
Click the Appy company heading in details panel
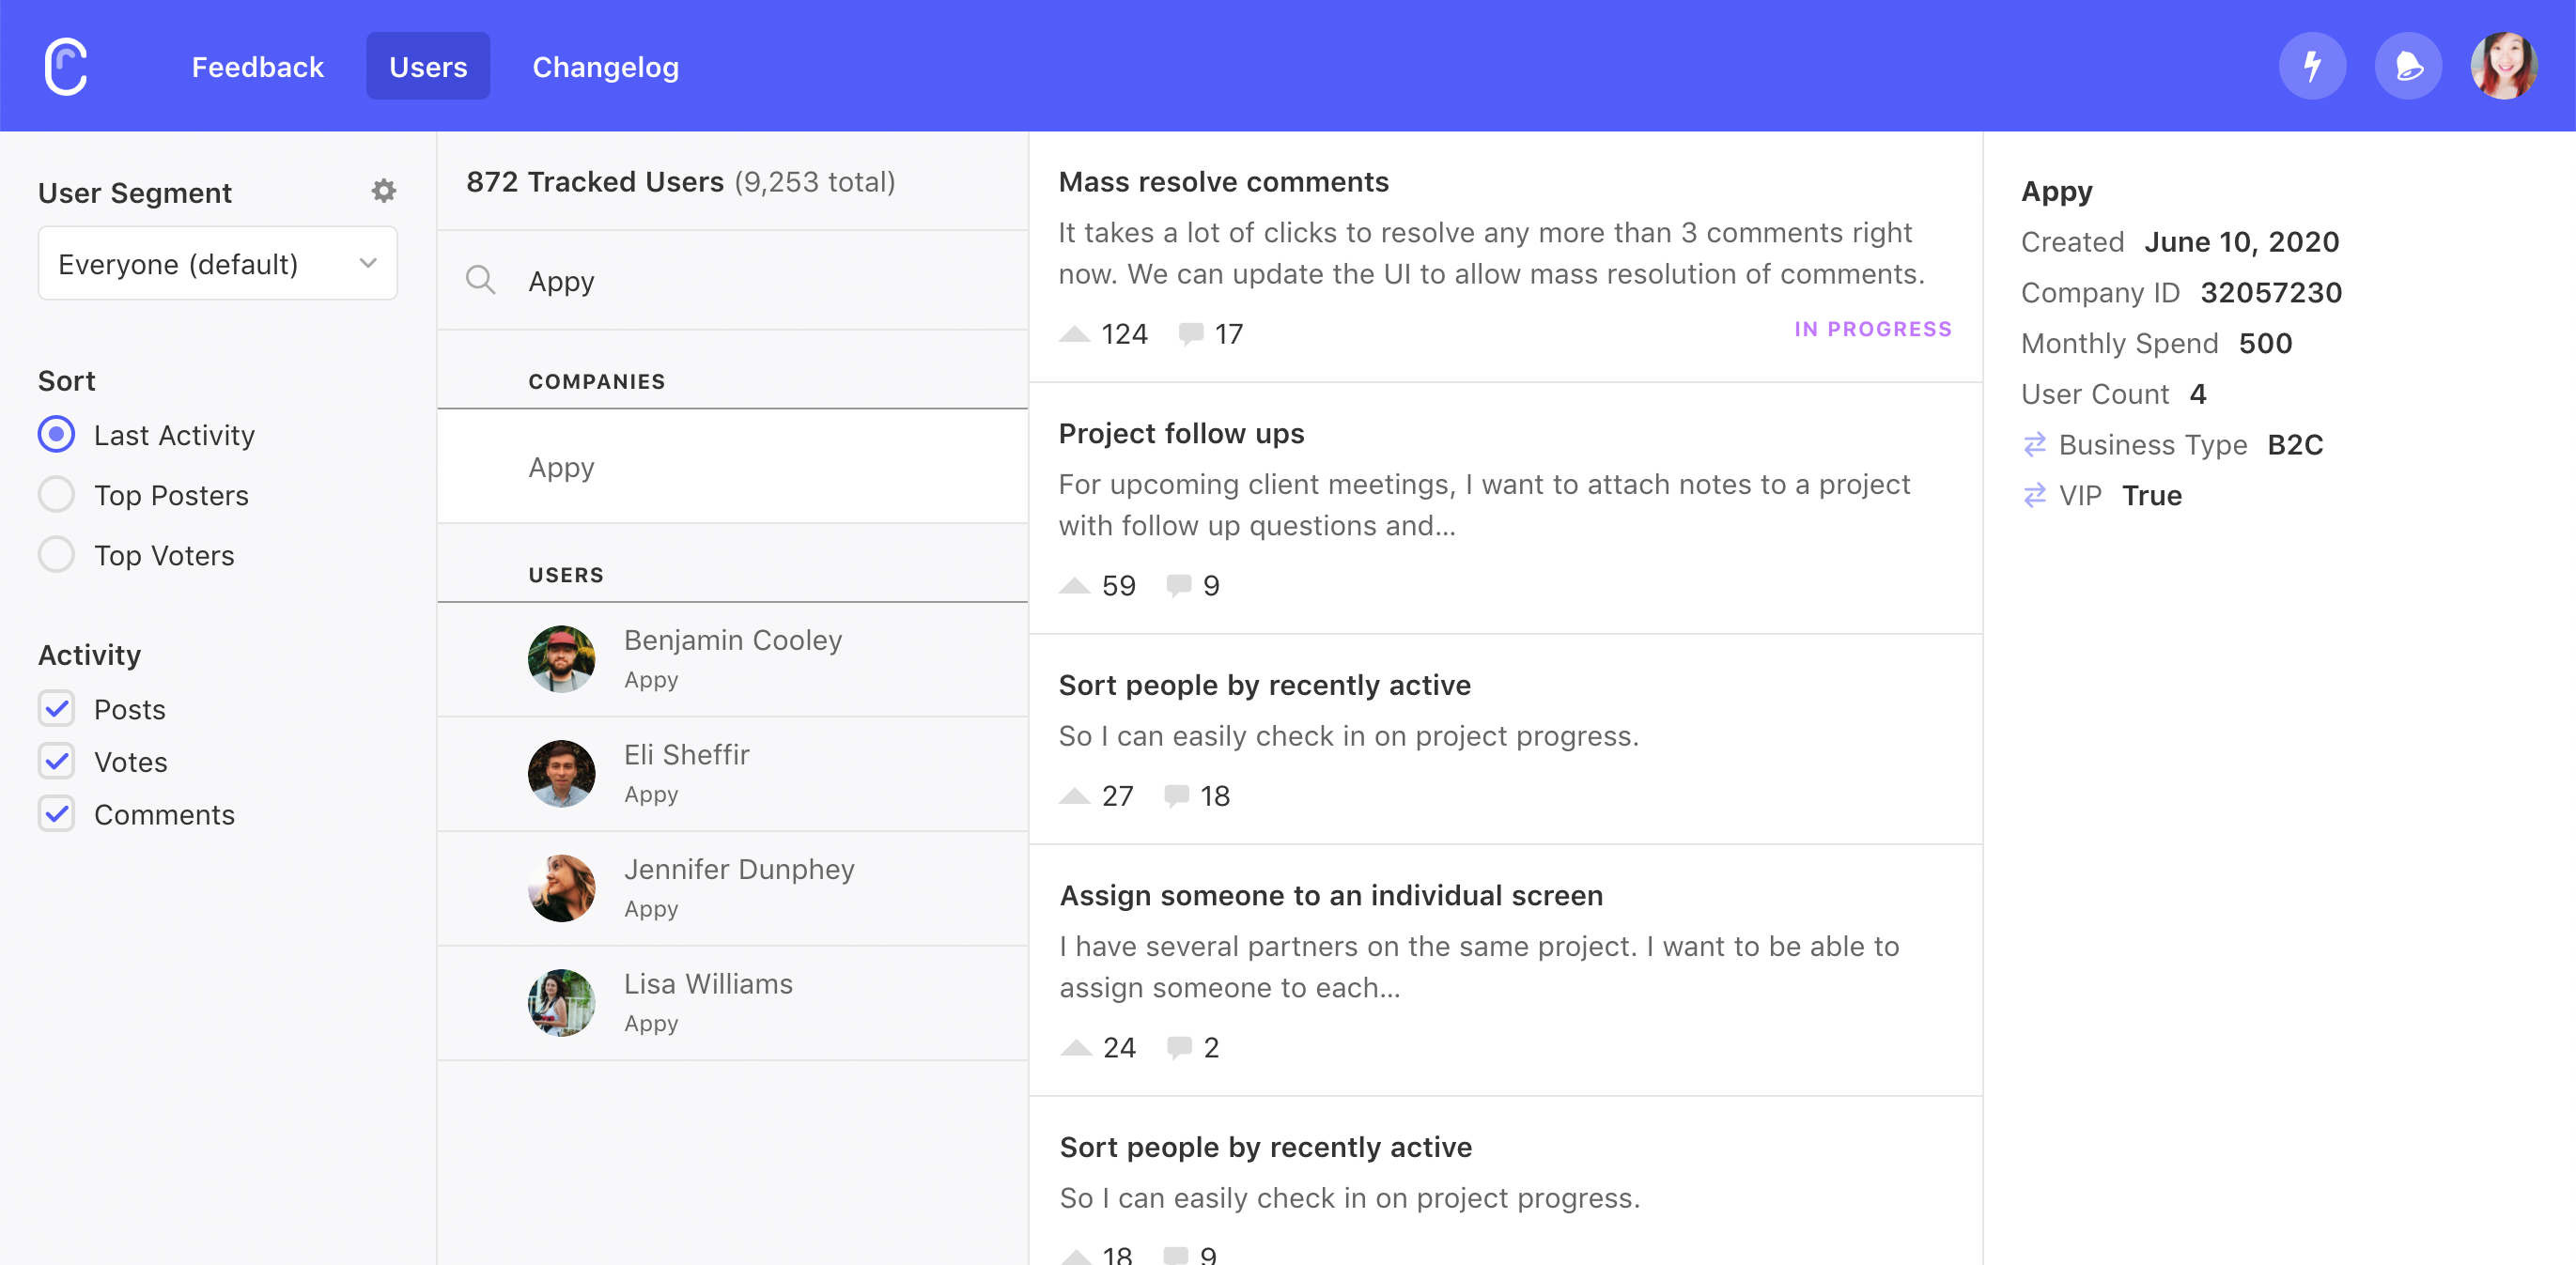click(2056, 191)
